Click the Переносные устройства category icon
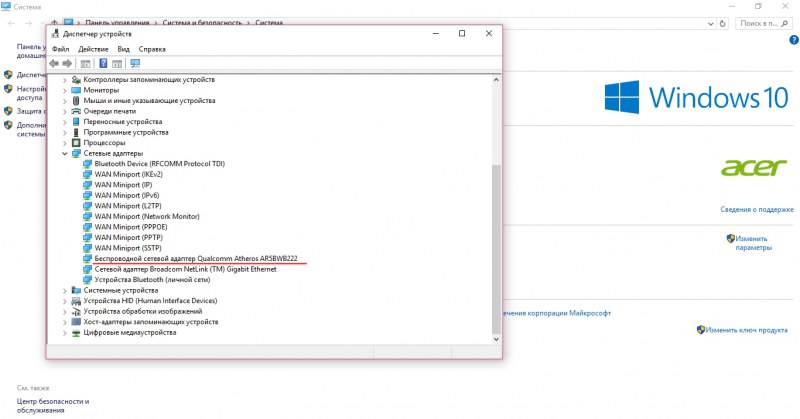This screenshot has height=419, width=800. coord(76,122)
